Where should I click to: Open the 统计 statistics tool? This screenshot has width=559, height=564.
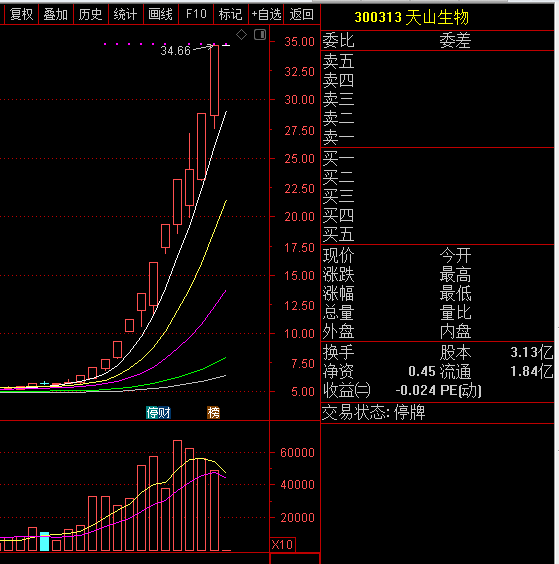[126, 14]
